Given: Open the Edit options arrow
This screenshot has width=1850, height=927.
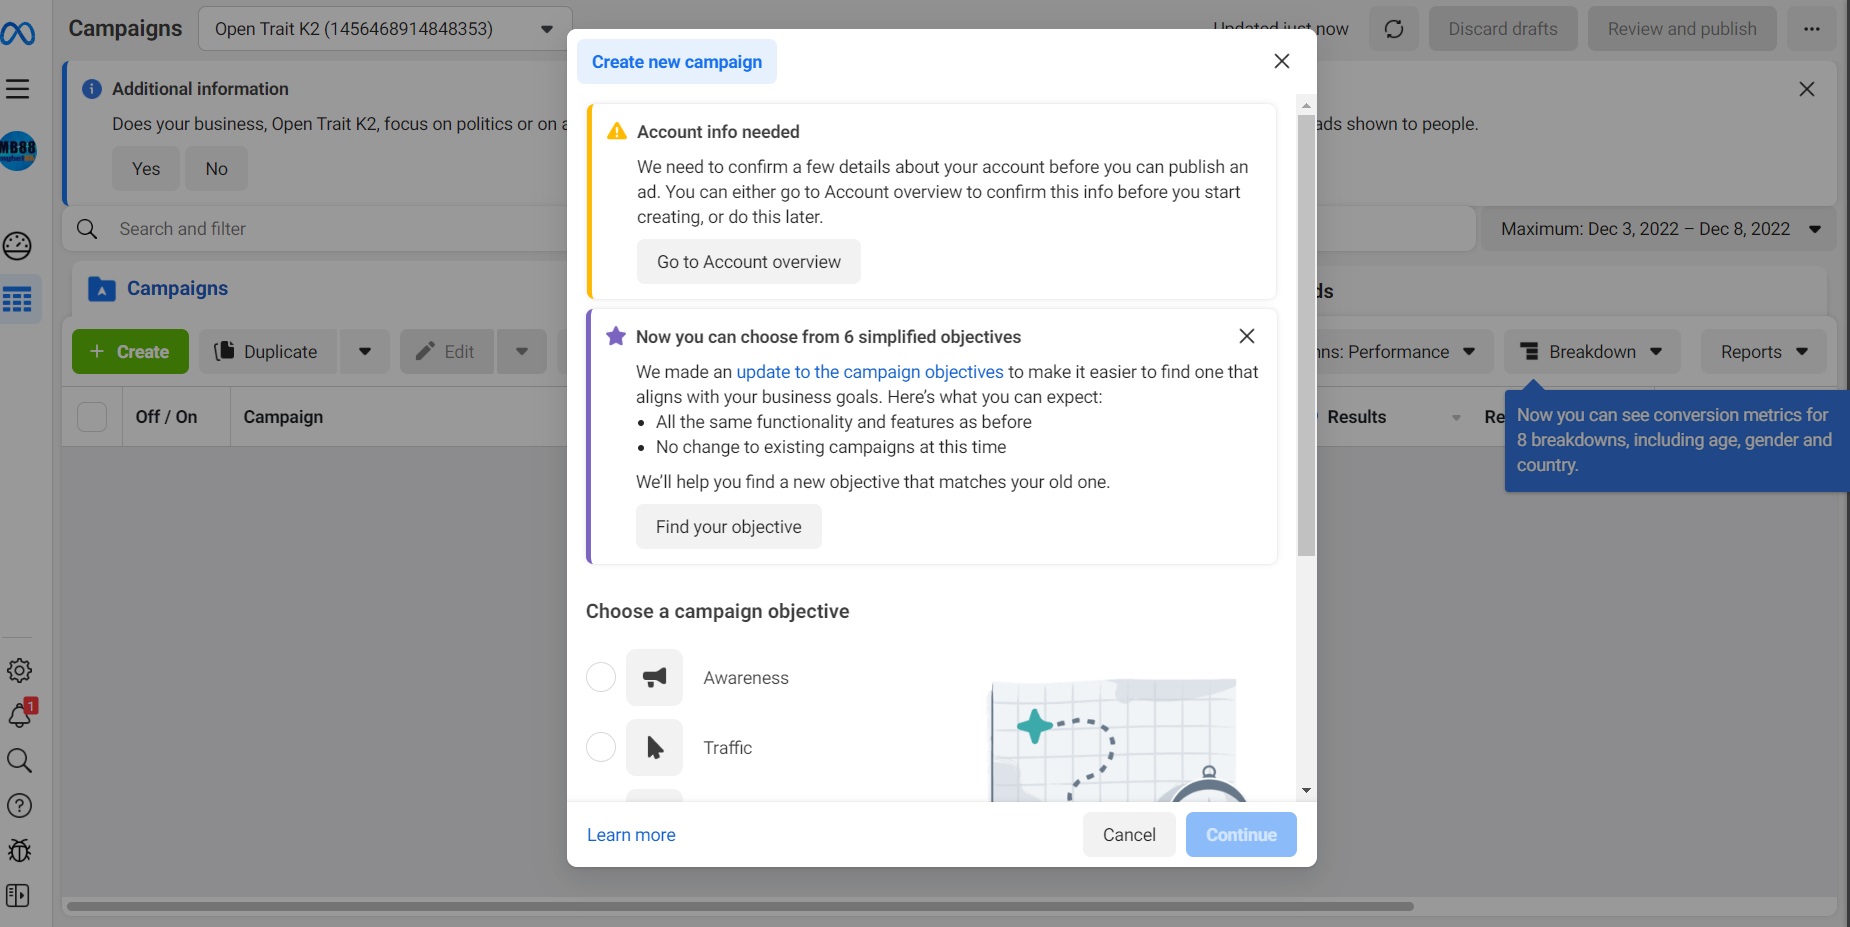Looking at the screenshot, I should [x=522, y=352].
